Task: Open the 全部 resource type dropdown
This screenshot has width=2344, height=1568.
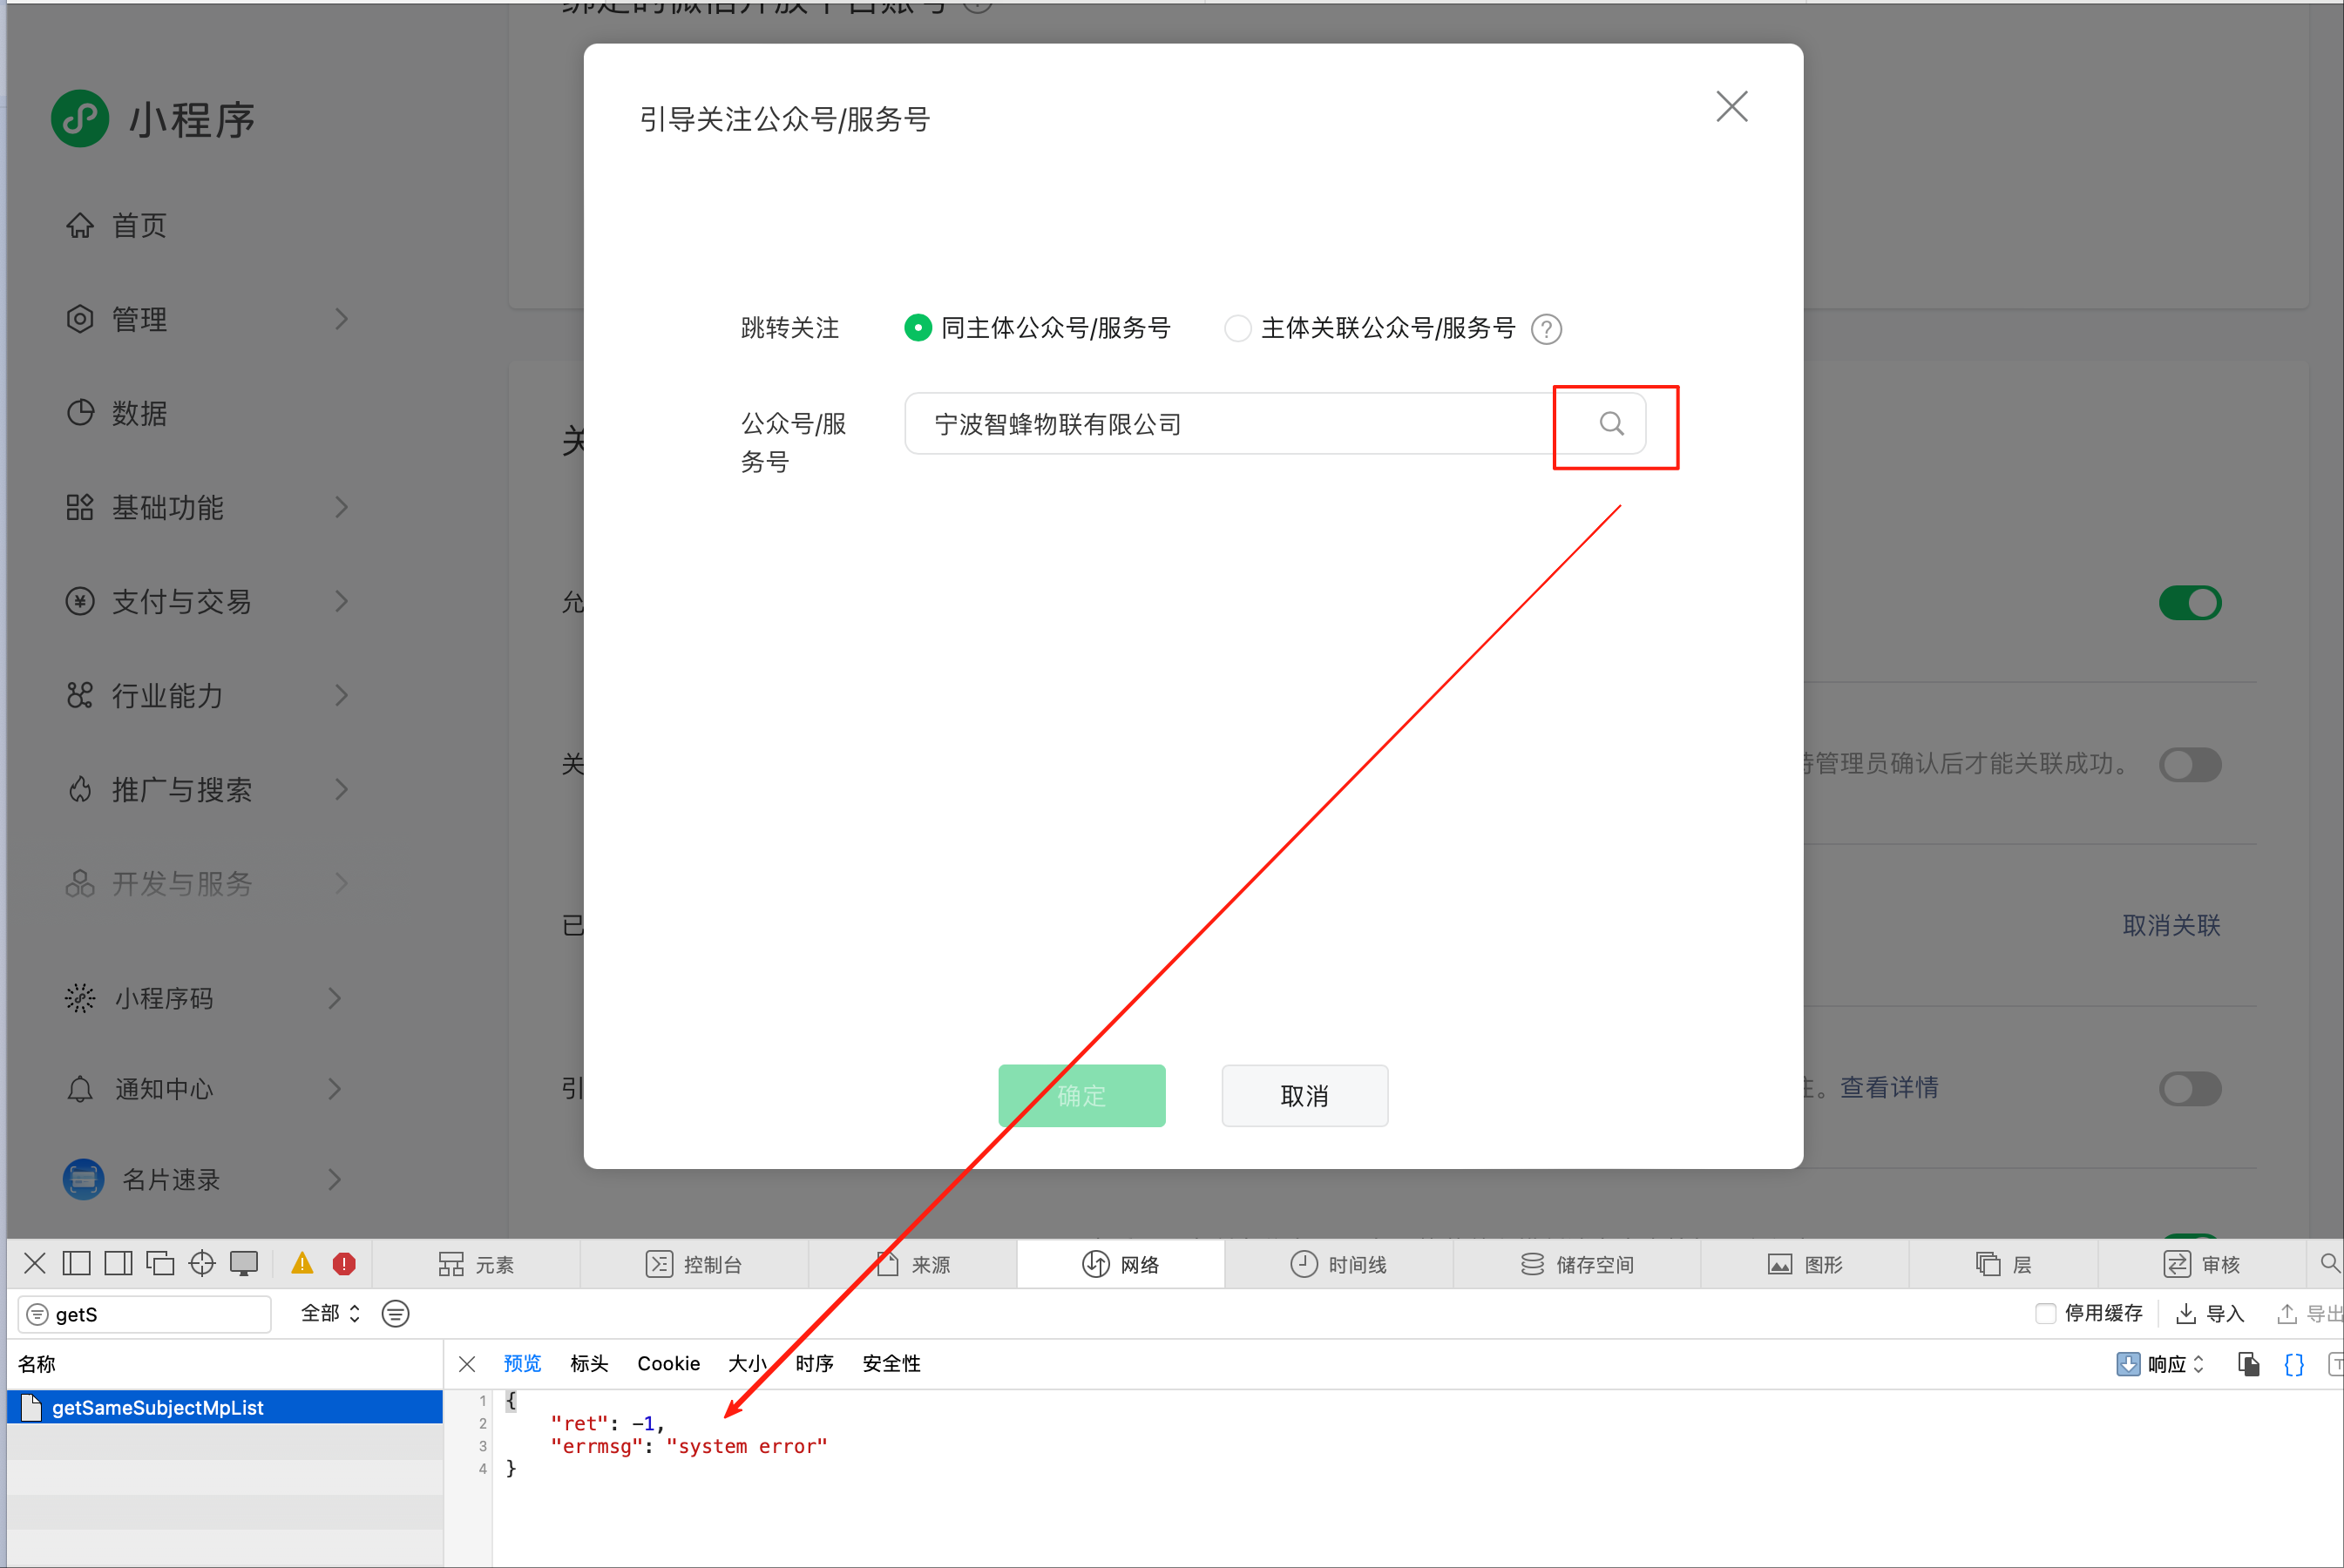Action: pyautogui.click(x=330, y=1314)
